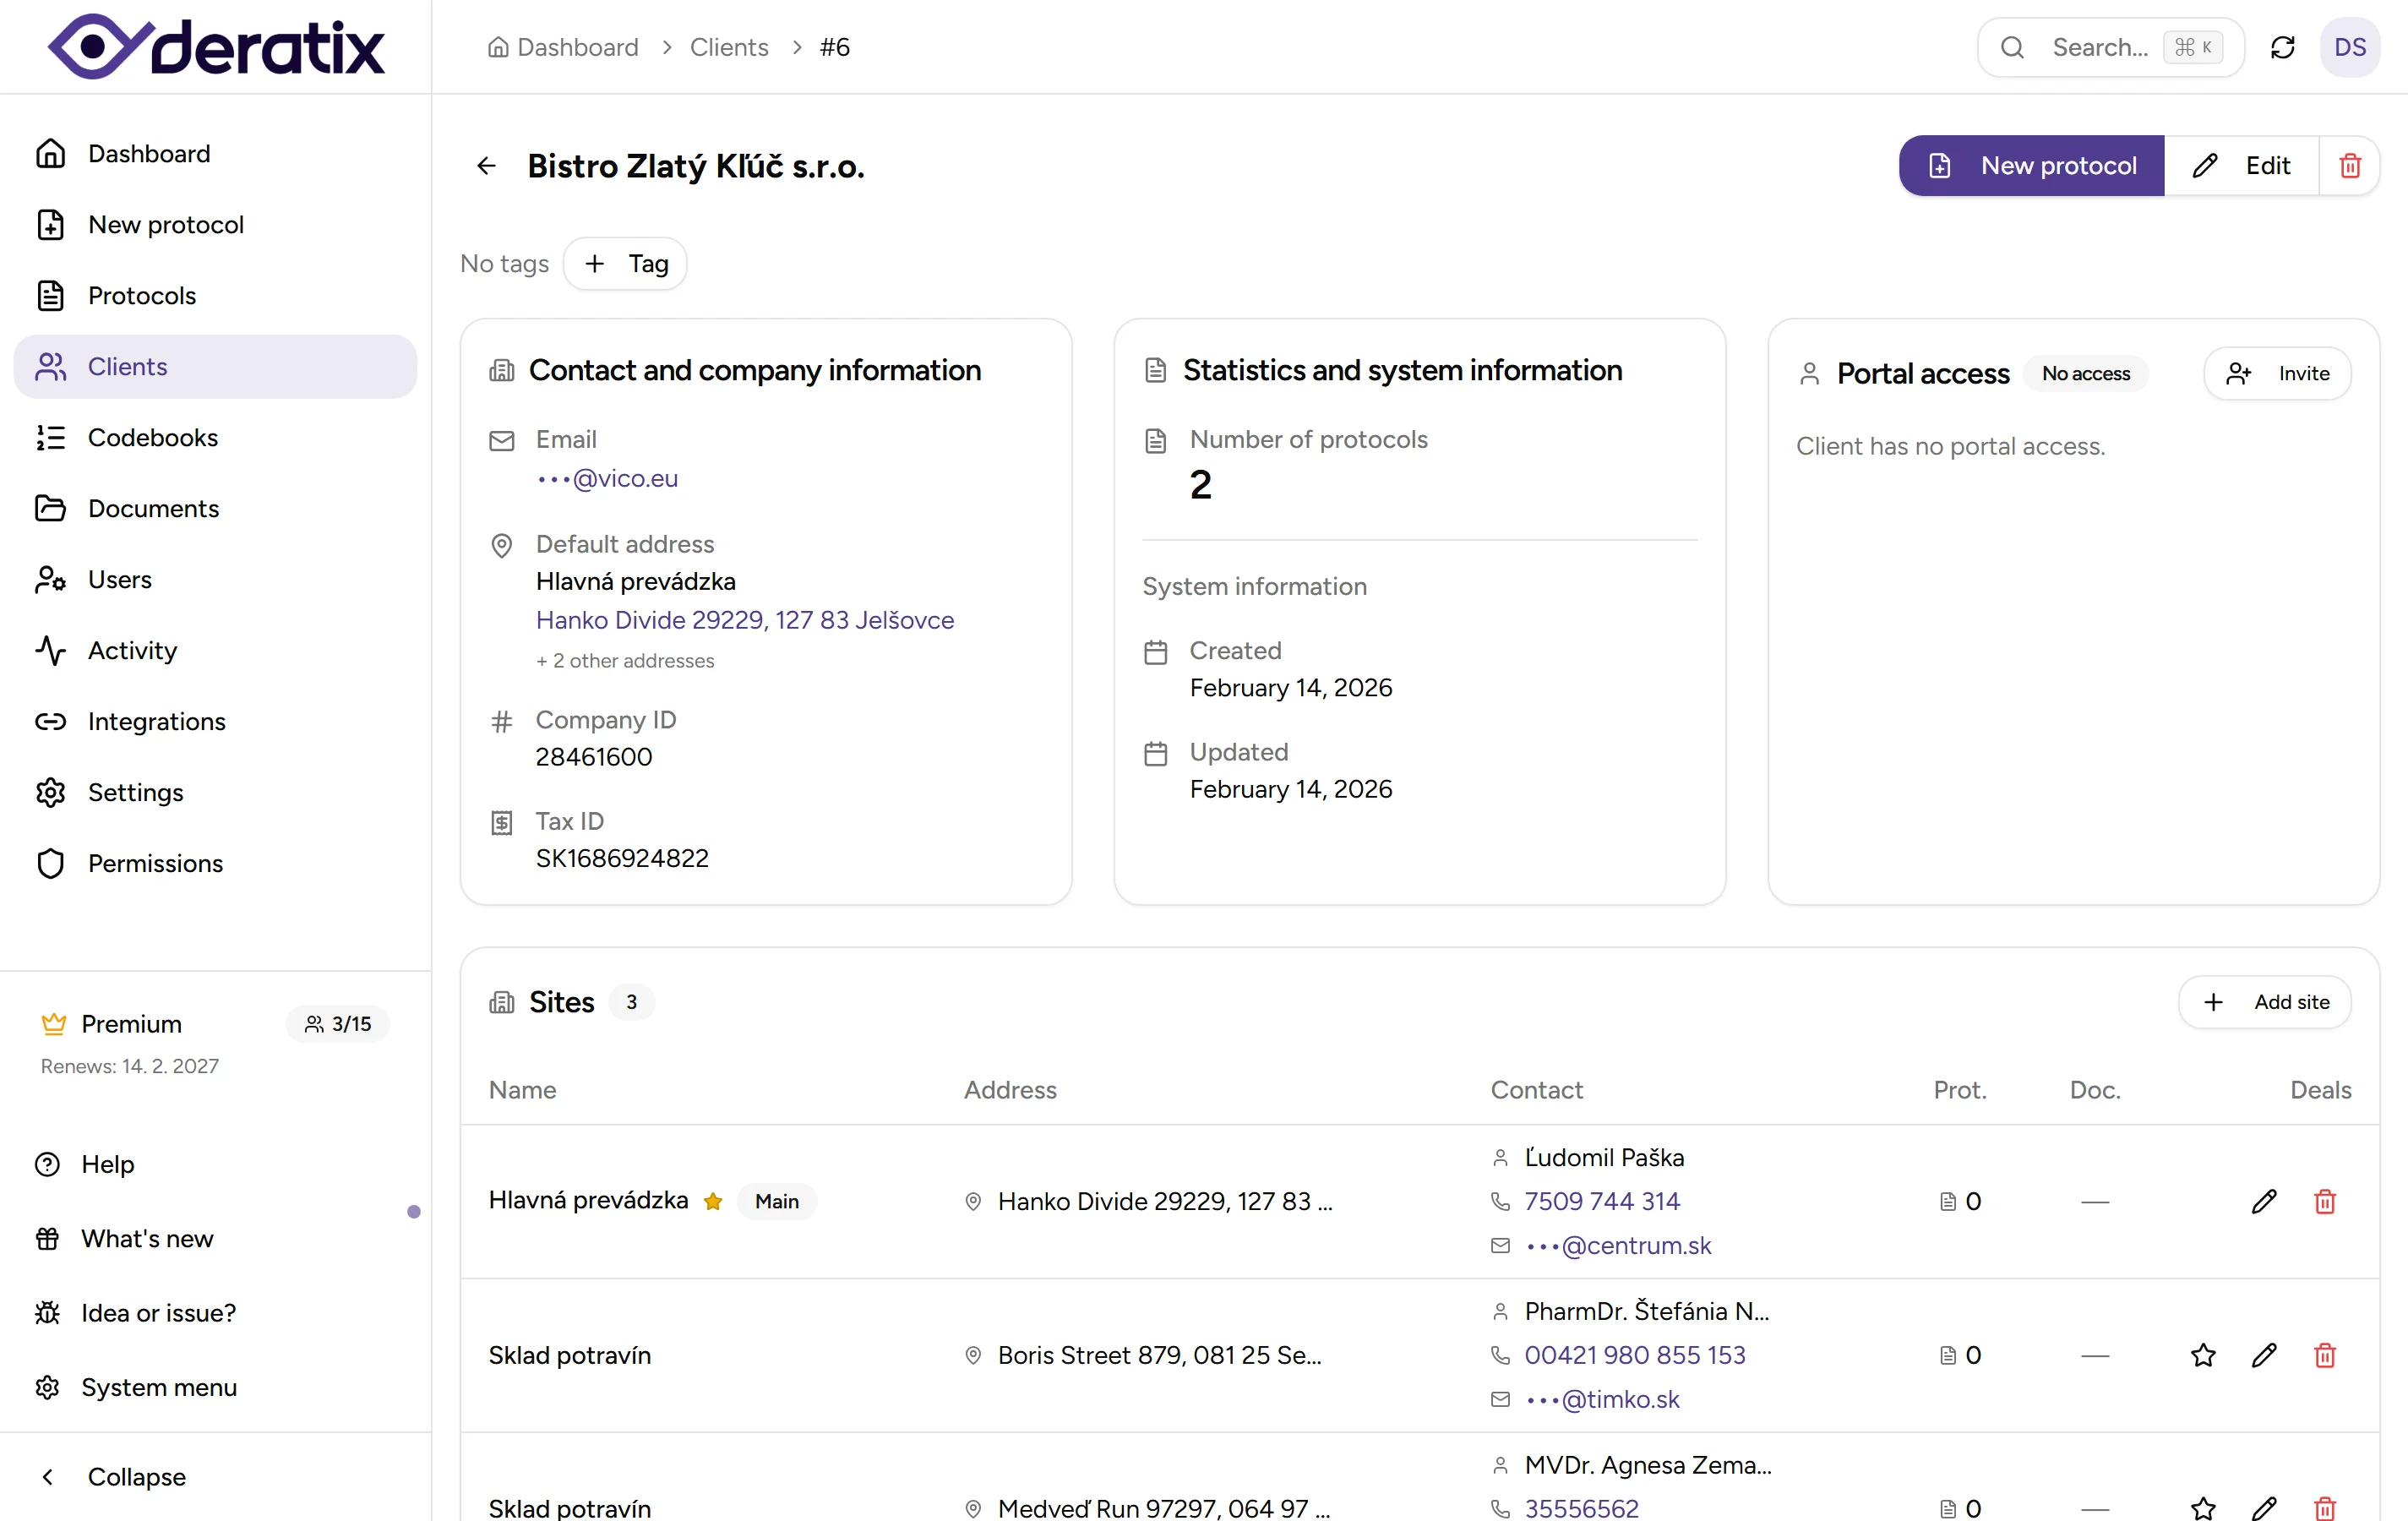2408x1521 pixels.
Task: Check the 3/15 user quota indicator
Action: pos(337,1023)
